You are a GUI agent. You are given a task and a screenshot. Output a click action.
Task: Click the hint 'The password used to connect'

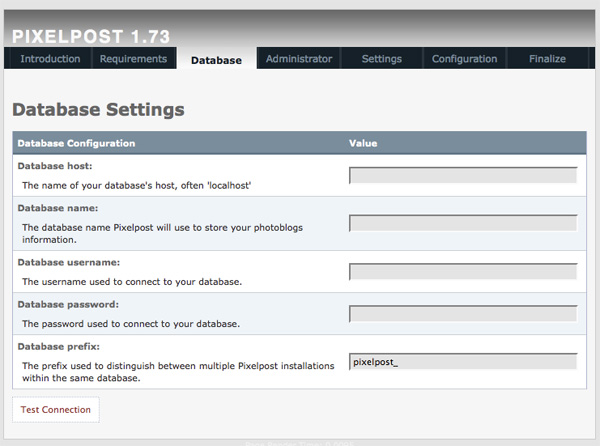(x=131, y=324)
